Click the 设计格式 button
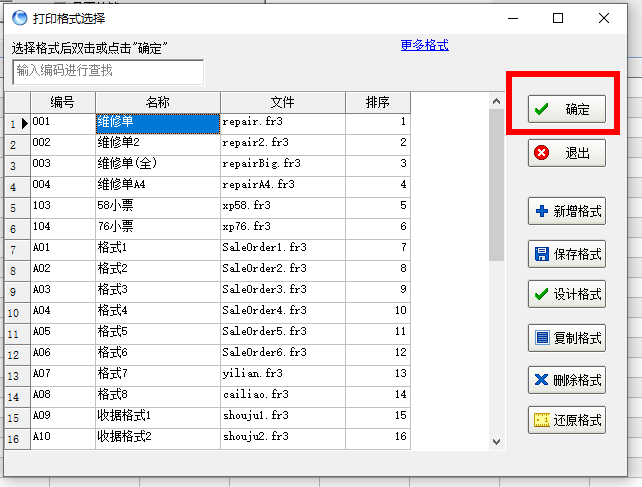642x487 pixels. (x=567, y=294)
